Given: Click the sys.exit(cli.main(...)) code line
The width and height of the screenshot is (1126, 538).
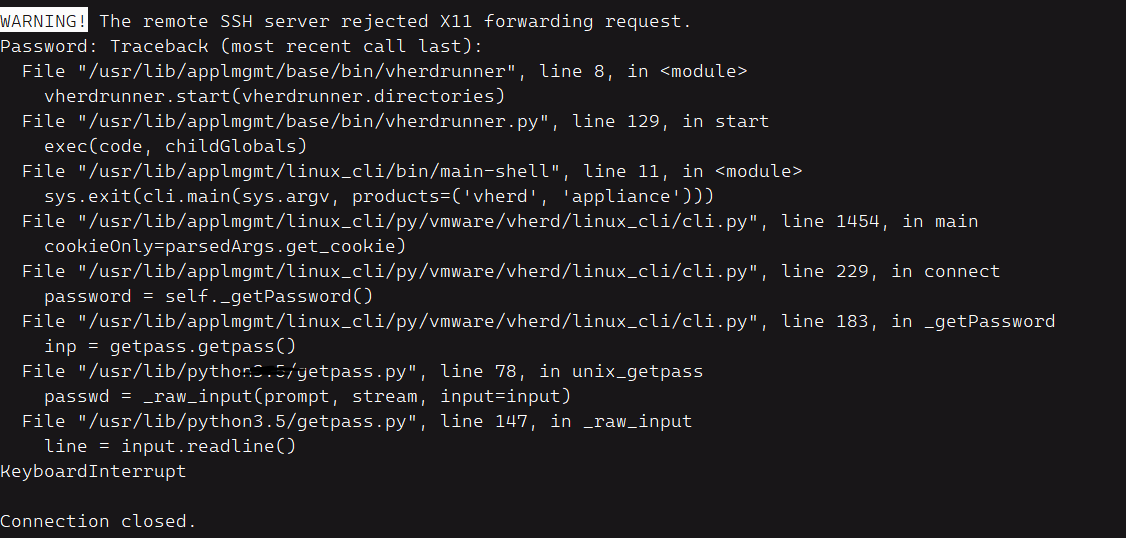Looking at the screenshot, I should coord(379,196).
